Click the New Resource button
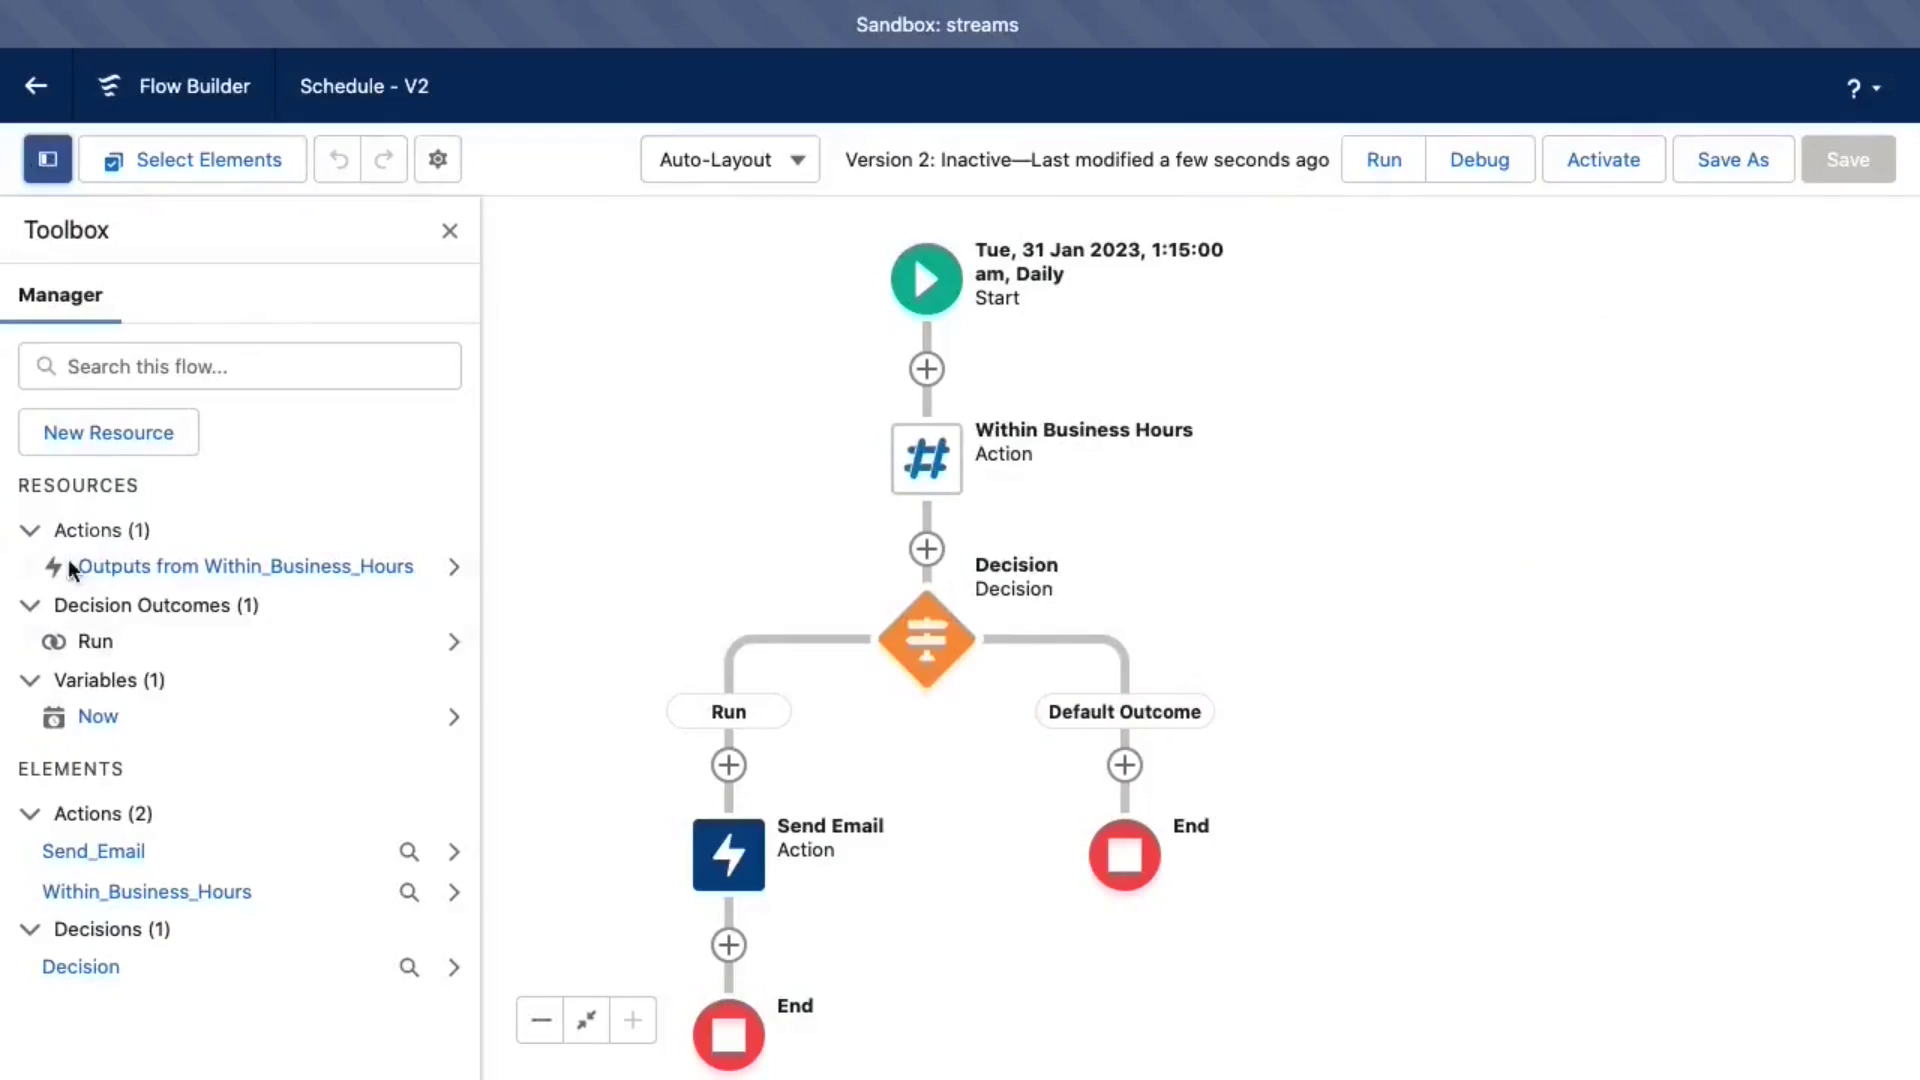The height and width of the screenshot is (1080, 1920). point(108,433)
